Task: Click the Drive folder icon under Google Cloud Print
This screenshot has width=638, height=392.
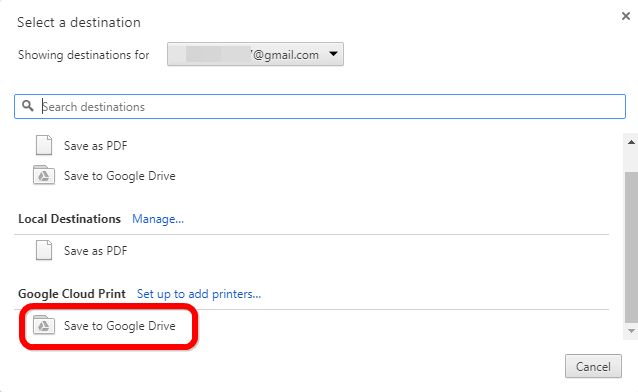Action: click(44, 325)
